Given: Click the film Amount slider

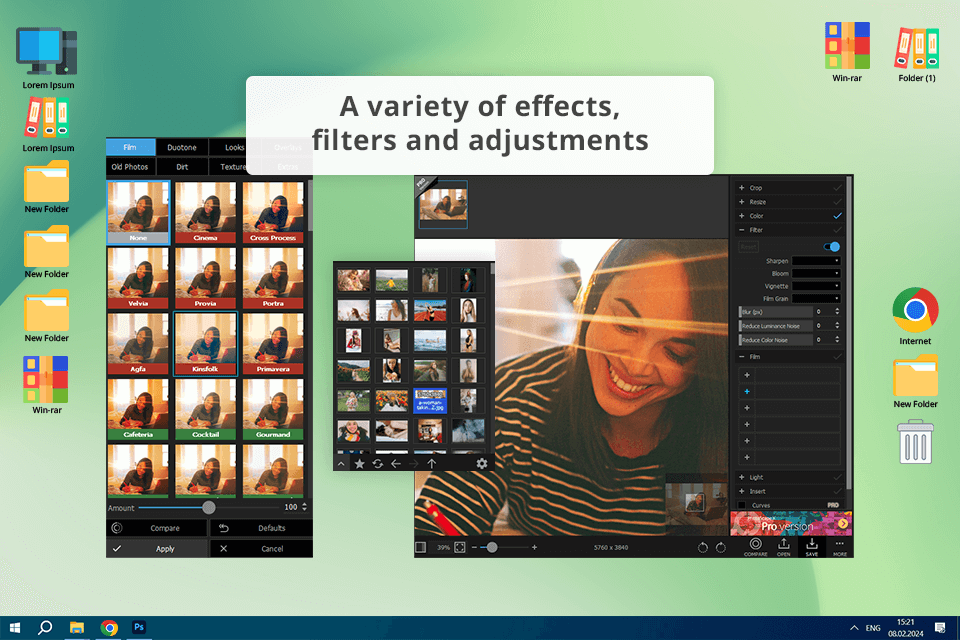Looking at the screenshot, I should [x=209, y=507].
